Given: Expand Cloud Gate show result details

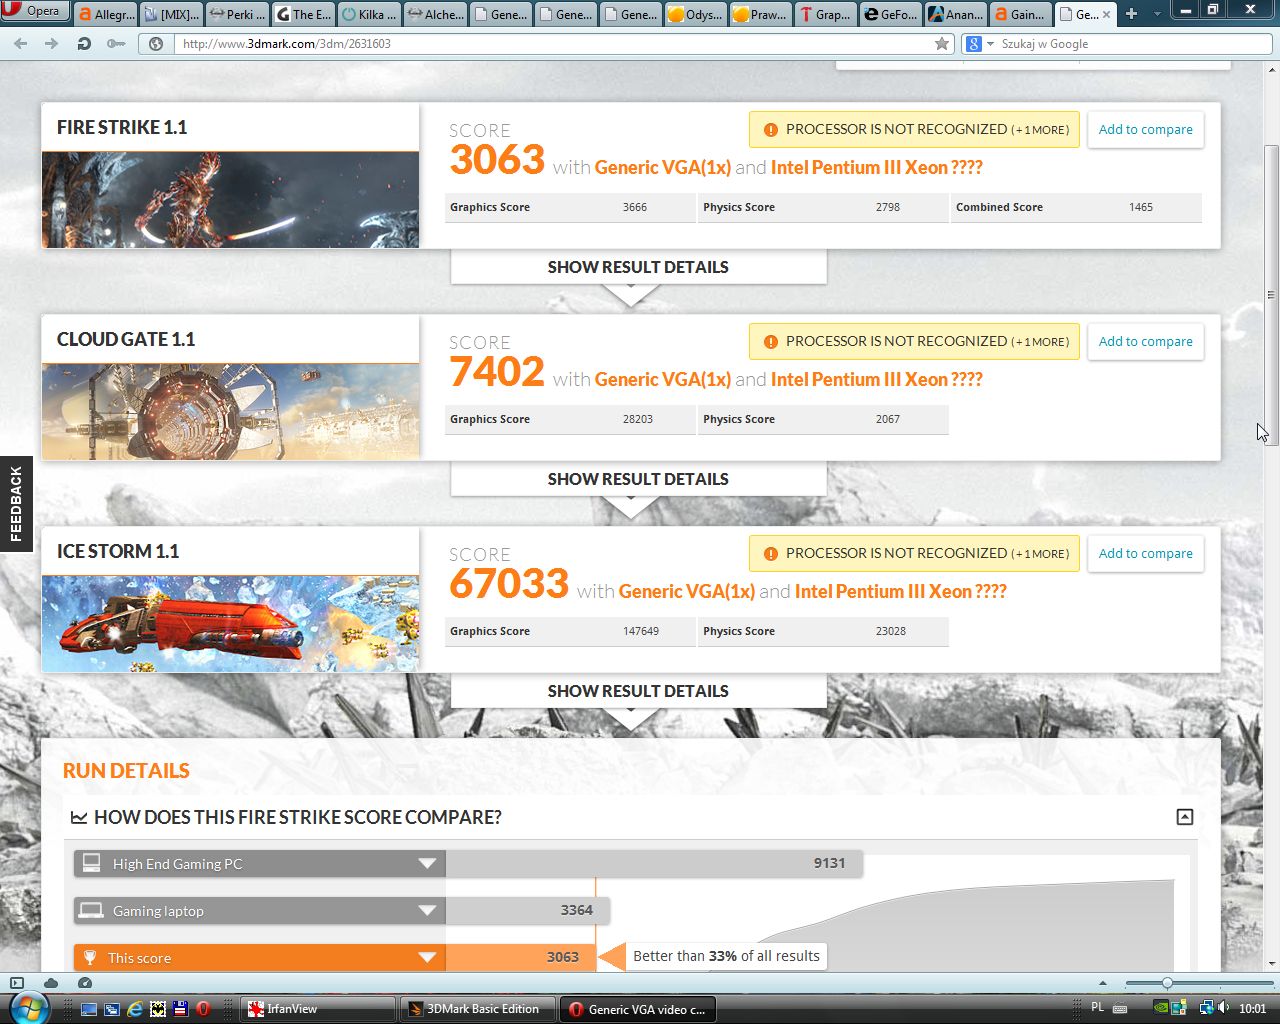Looking at the screenshot, I should click(x=638, y=479).
